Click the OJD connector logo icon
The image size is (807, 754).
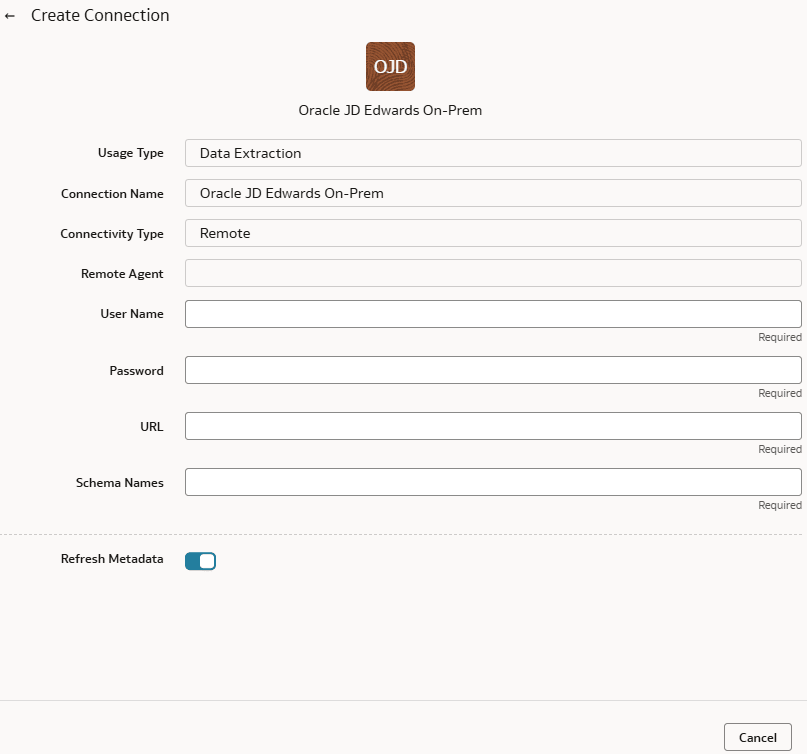point(390,66)
